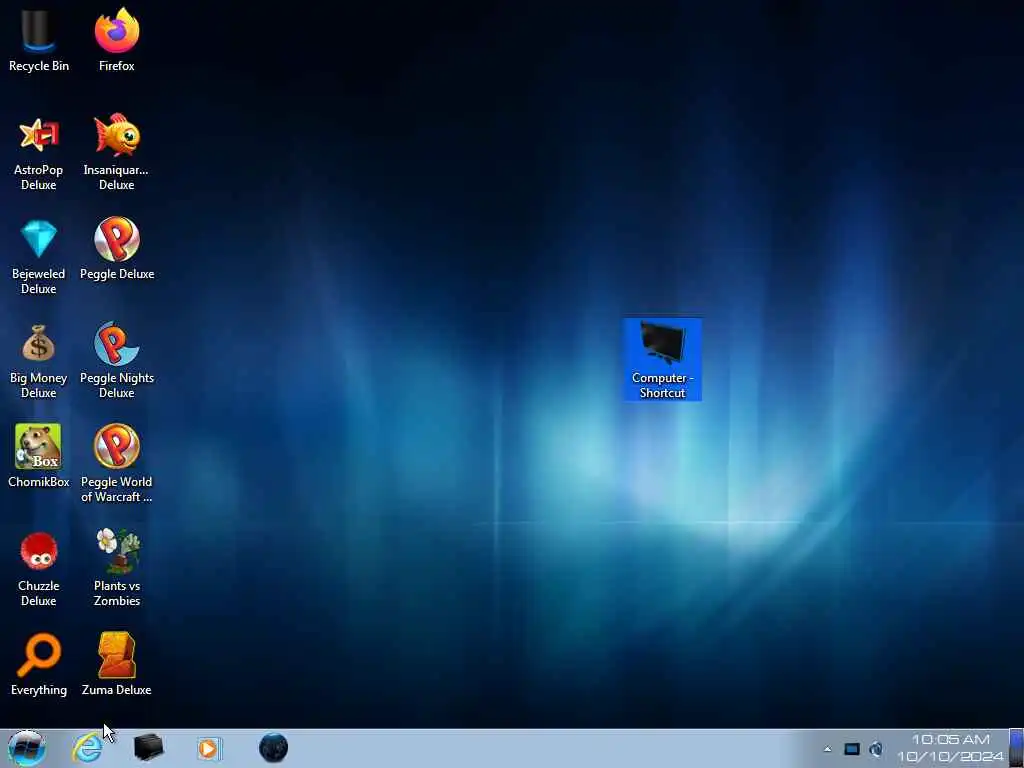Show hidden system tray icons arrow
This screenshot has height=768, width=1024.
click(827, 749)
